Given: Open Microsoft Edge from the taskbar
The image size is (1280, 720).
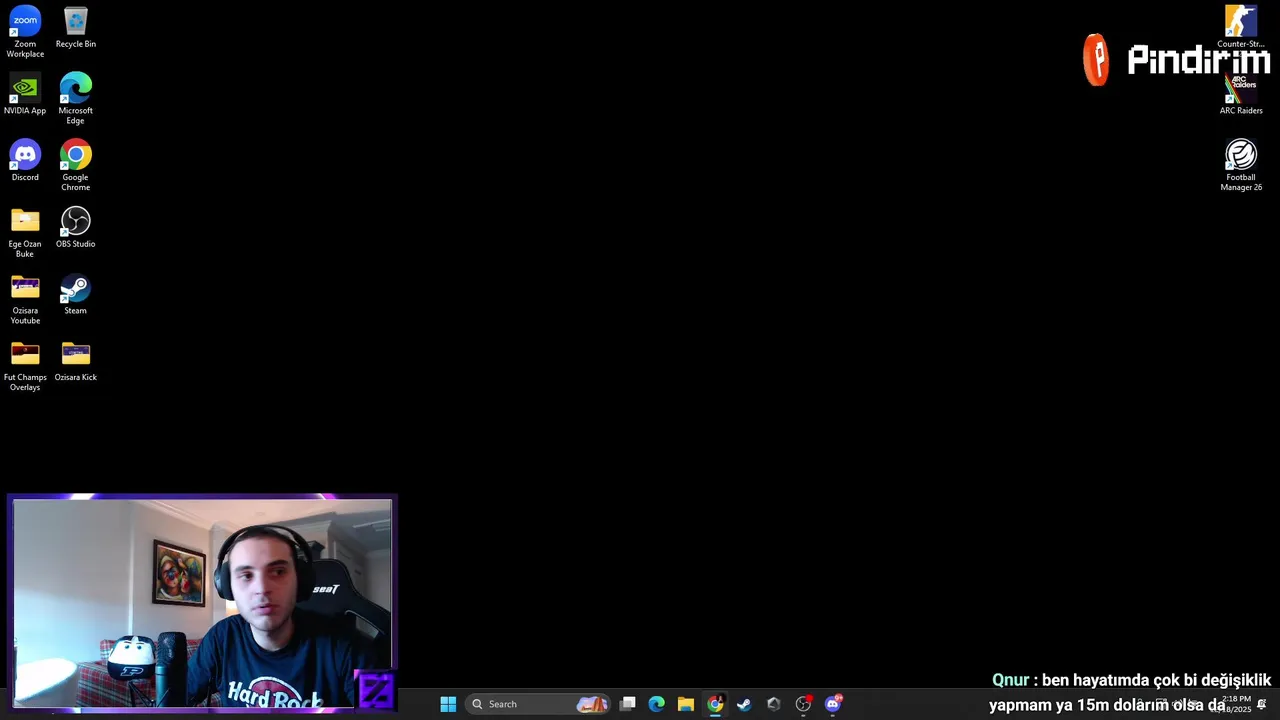Looking at the screenshot, I should click(657, 704).
